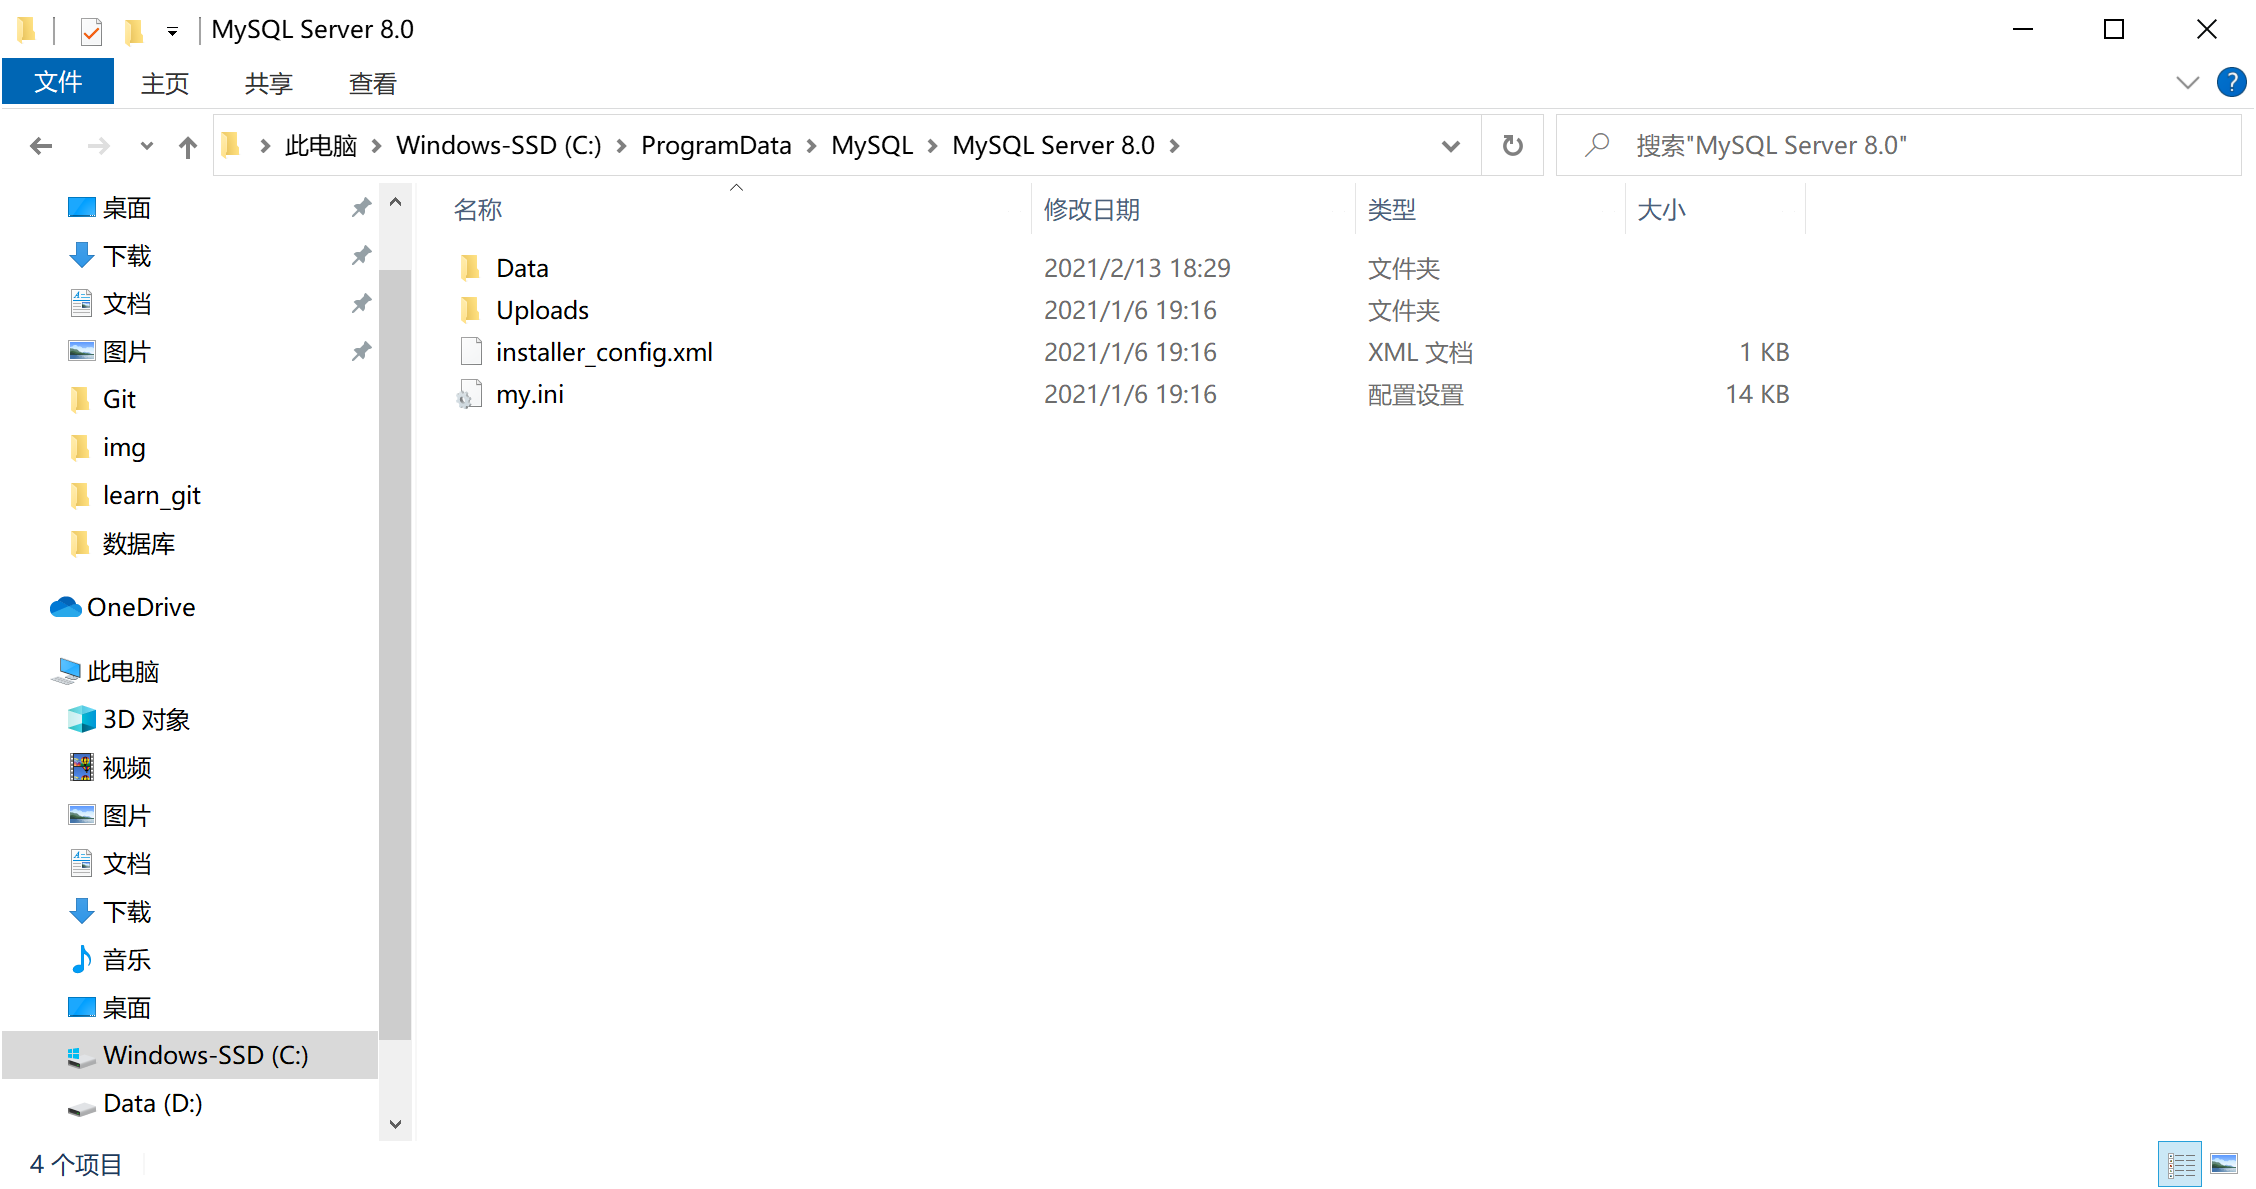Open recent locations dropdown arrow
The image size is (2256, 1189).
[x=146, y=146]
